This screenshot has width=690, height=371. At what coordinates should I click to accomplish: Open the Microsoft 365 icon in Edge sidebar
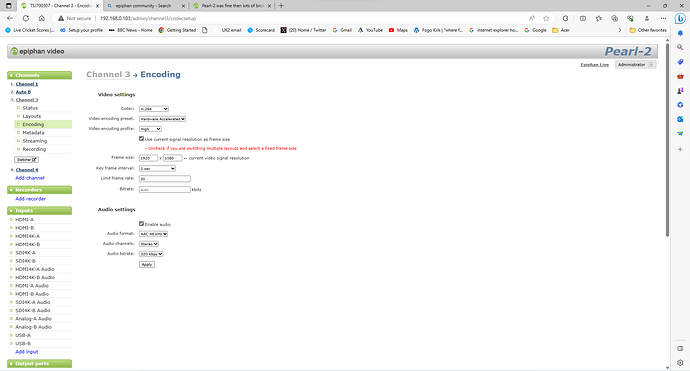coord(680,105)
